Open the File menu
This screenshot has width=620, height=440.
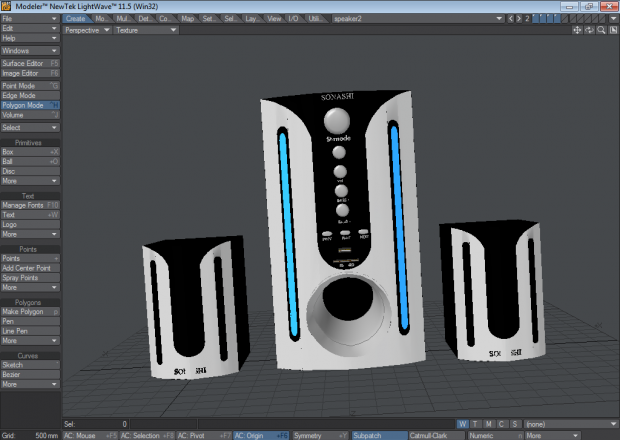pos(30,18)
